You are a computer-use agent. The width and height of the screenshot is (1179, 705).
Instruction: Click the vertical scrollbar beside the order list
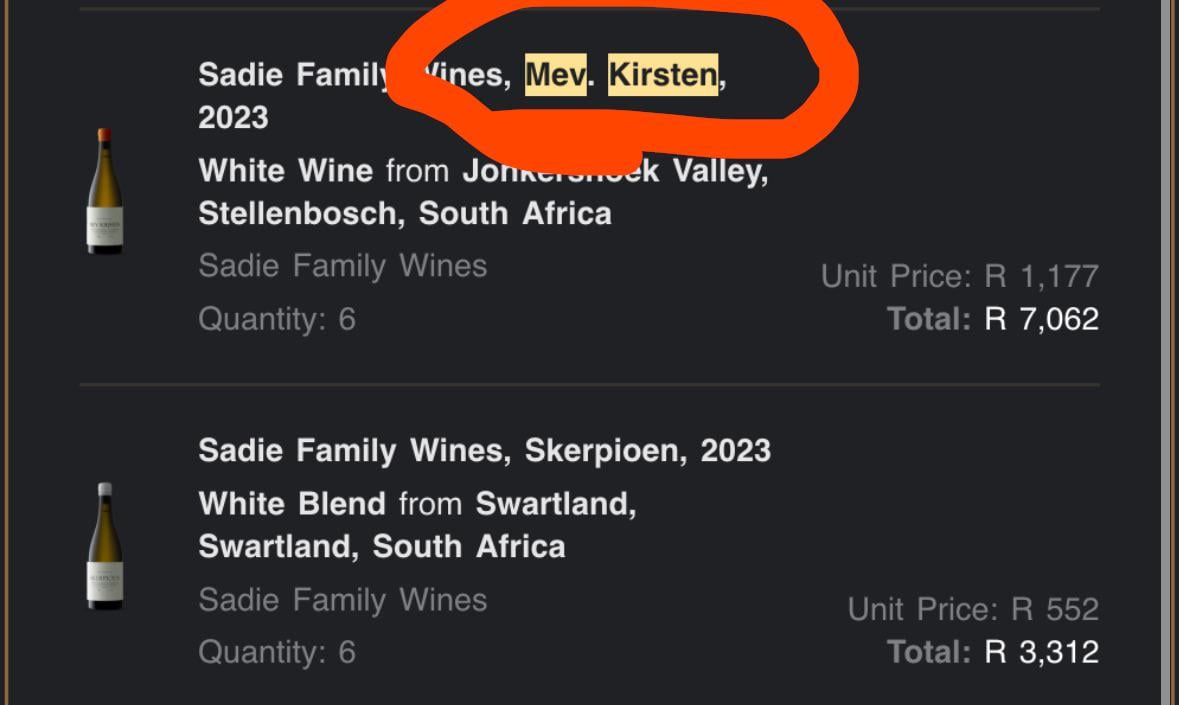click(1169, 350)
